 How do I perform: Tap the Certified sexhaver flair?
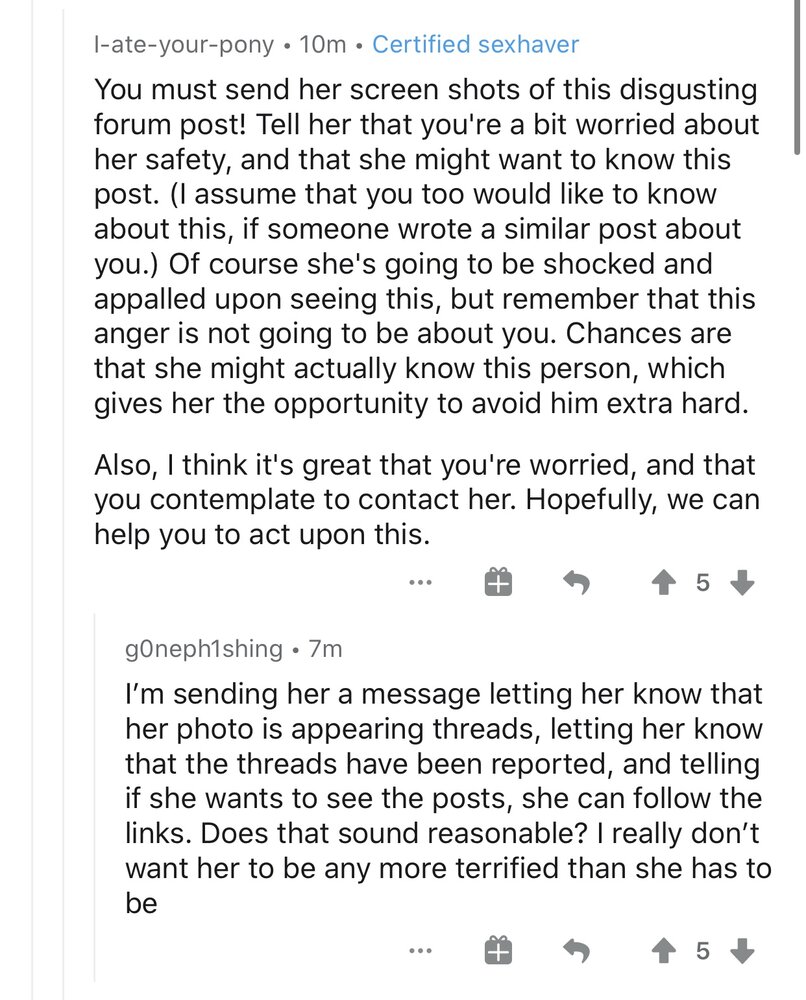(x=476, y=44)
